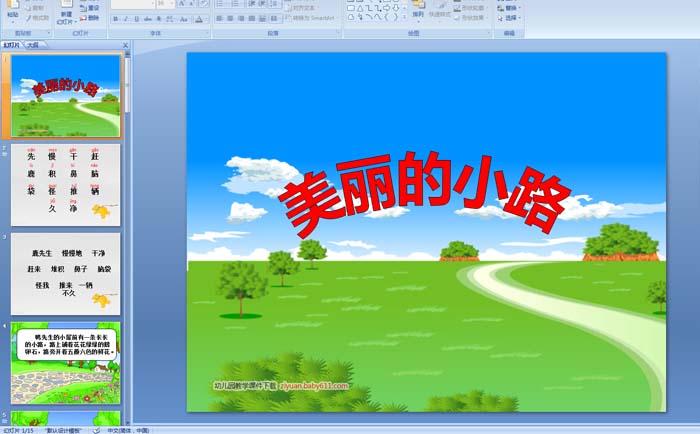Toggle Italic formatting
The height and width of the screenshot is (434, 700).
126,19
